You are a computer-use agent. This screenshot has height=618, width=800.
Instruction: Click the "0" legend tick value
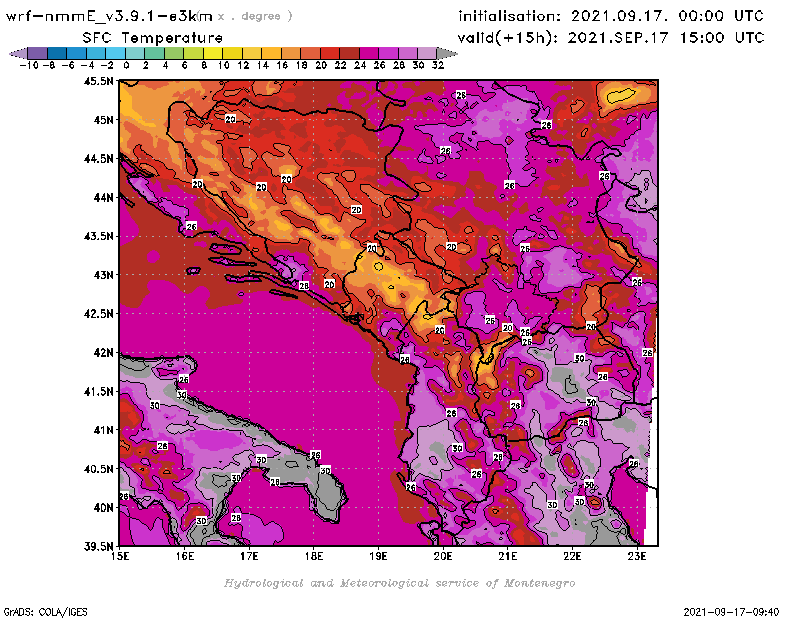[x=126, y=66]
